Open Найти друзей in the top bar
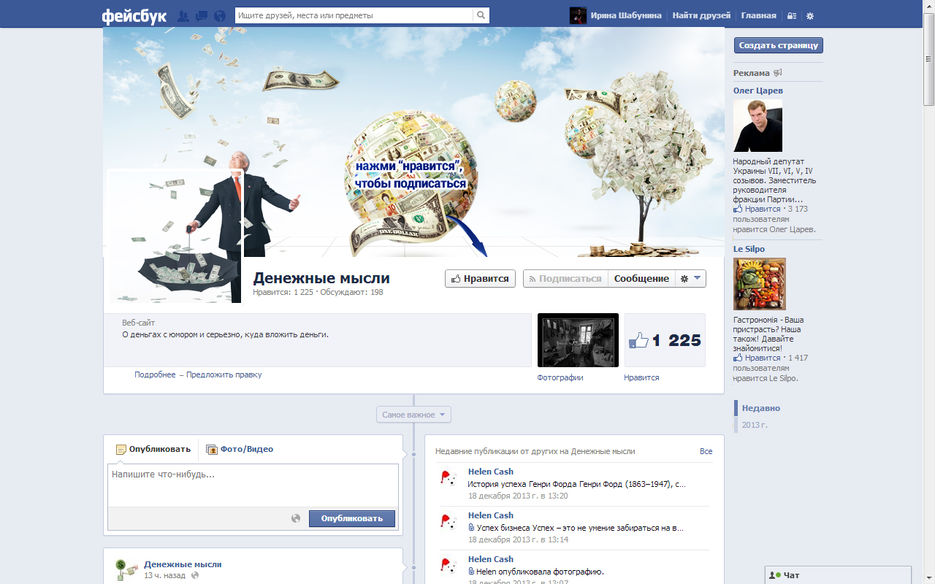Image resolution: width=935 pixels, height=584 pixels. (701, 16)
